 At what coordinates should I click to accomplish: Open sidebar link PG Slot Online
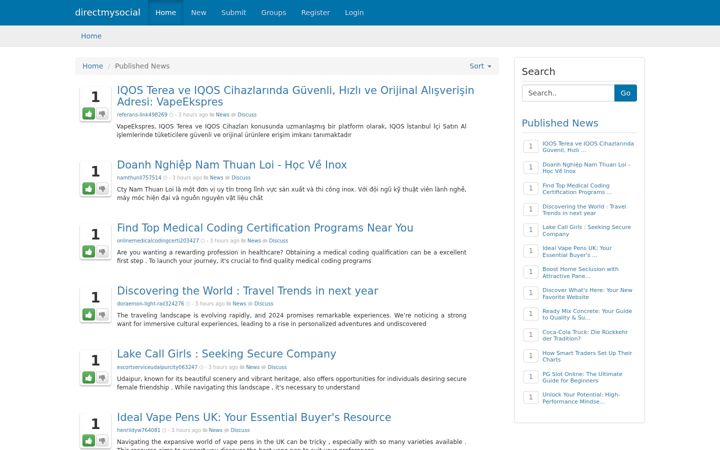(x=582, y=377)
